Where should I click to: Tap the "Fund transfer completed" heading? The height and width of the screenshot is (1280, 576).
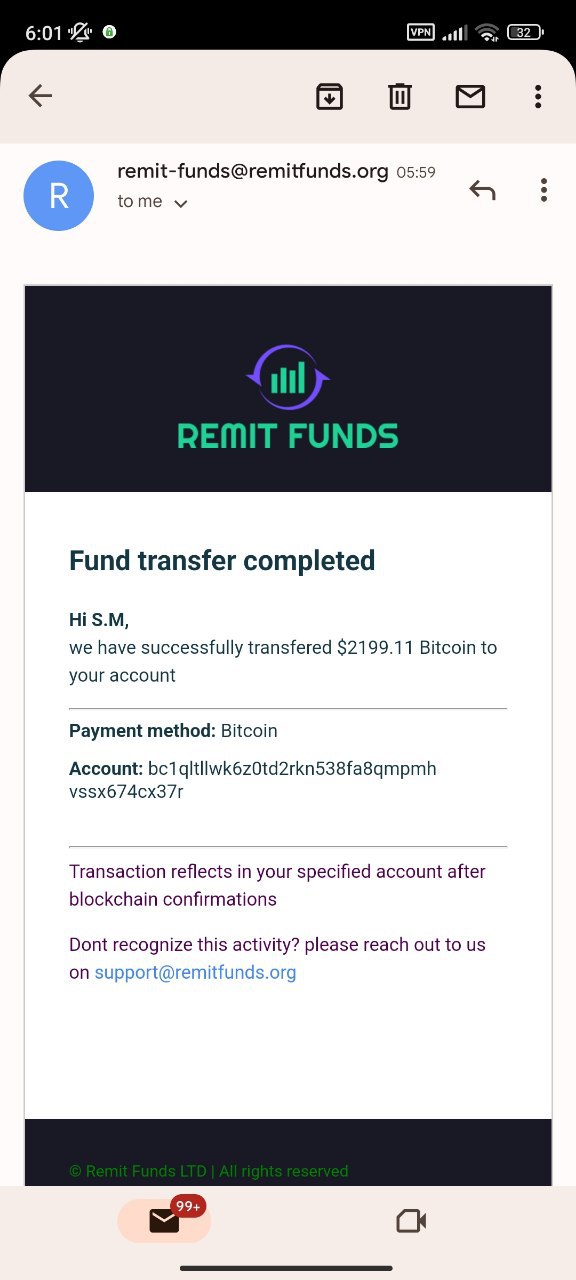(222, 560)
